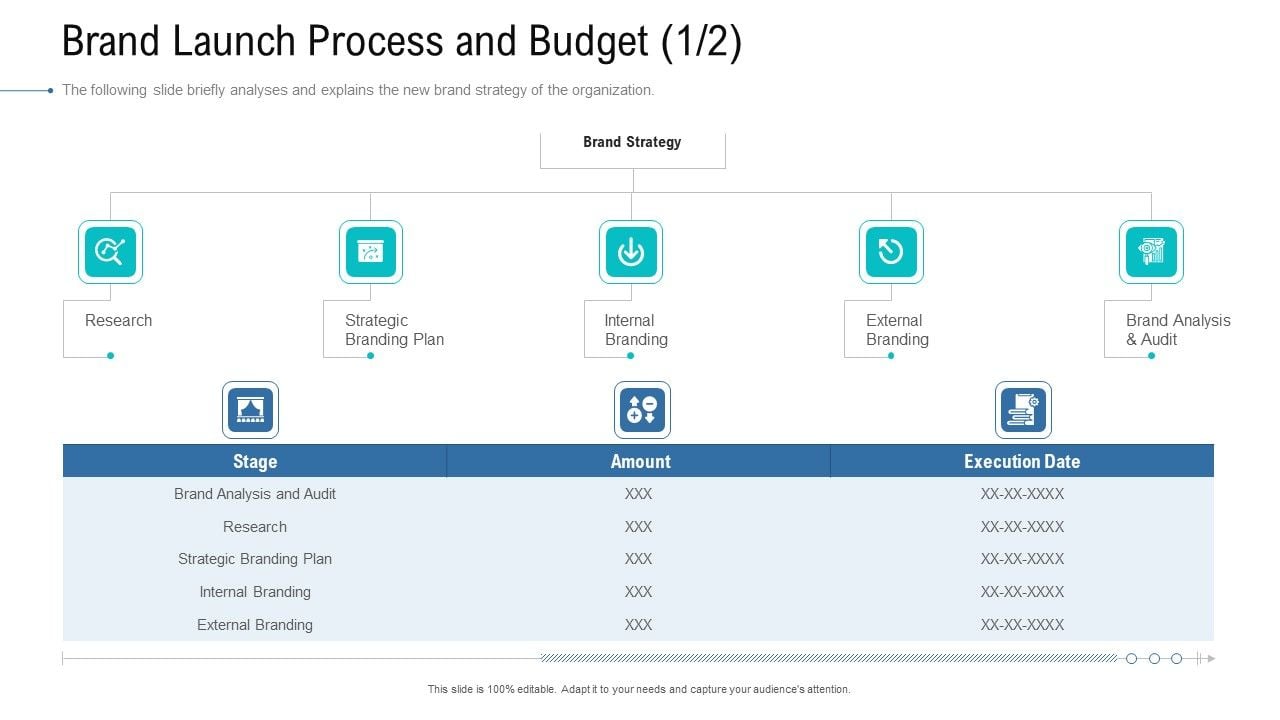Screen dimensions: 1280x720
Task: Click the Strategic Branding Plan chart label
Action: 394,330
